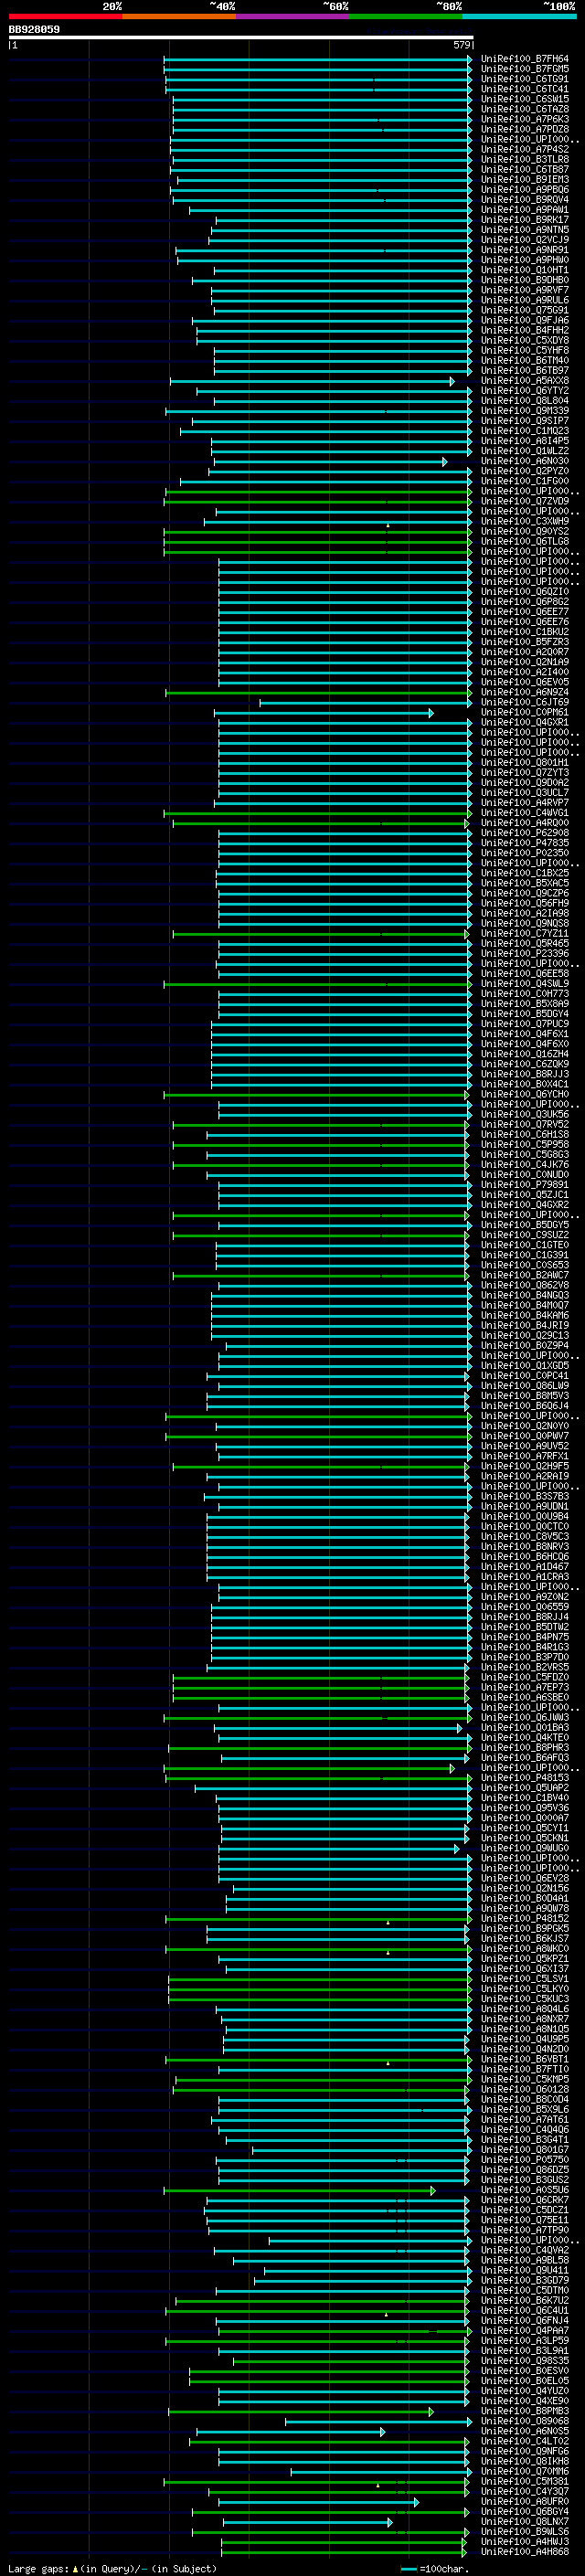The height and width of the screenshot is (2576, 585).
Task: Select the UniRef100_Q9U411 label
Action: (x=525, y=2270)
